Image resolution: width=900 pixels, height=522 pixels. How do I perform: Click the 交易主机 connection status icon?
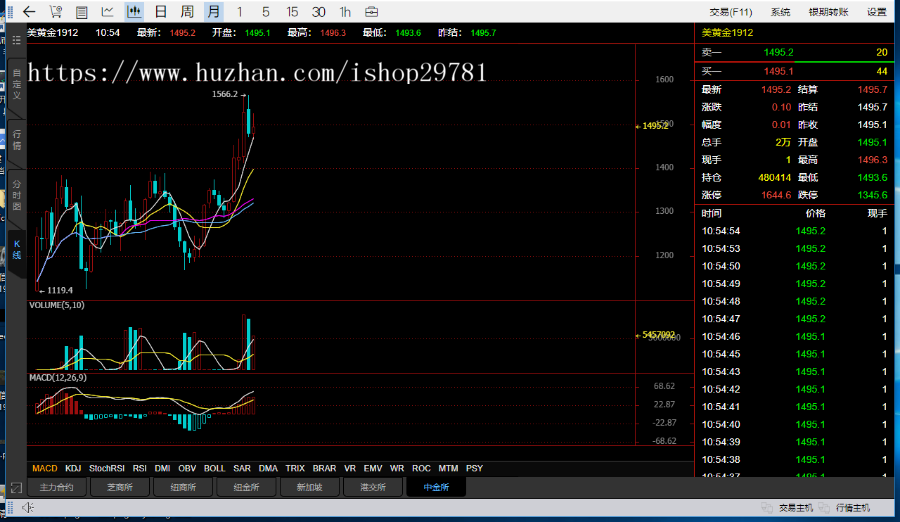[767, 508]
